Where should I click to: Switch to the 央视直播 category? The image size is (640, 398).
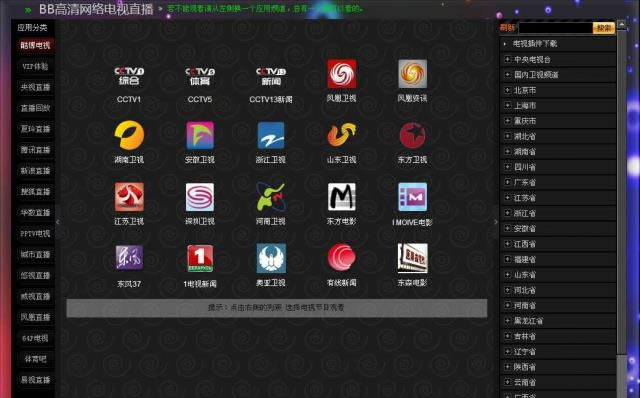[36, 87]
